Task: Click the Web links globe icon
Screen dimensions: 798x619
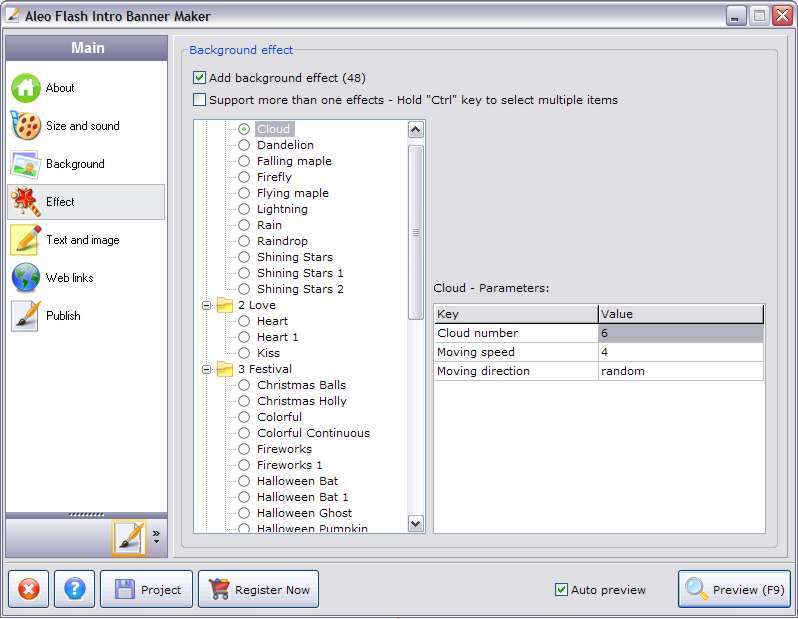Action: tap(26, 278)
